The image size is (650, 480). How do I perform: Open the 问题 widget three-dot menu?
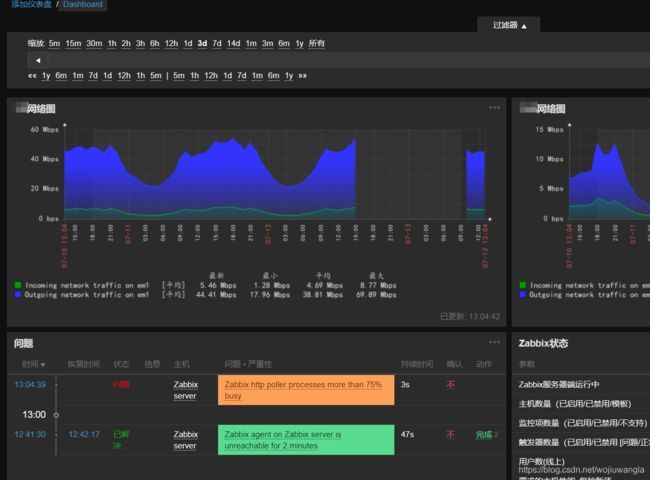(x=494, y=343)
